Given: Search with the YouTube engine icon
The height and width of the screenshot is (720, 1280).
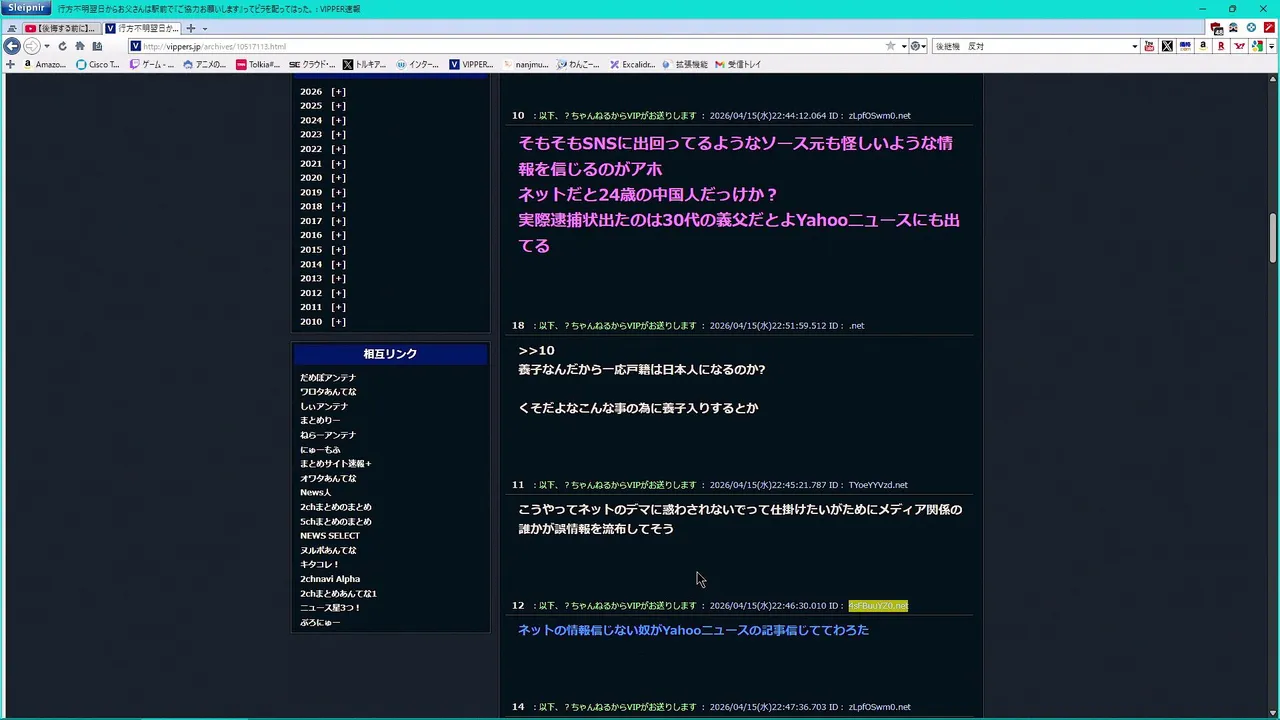Looking at the screenshot, I should click(x=1149, y=46).
